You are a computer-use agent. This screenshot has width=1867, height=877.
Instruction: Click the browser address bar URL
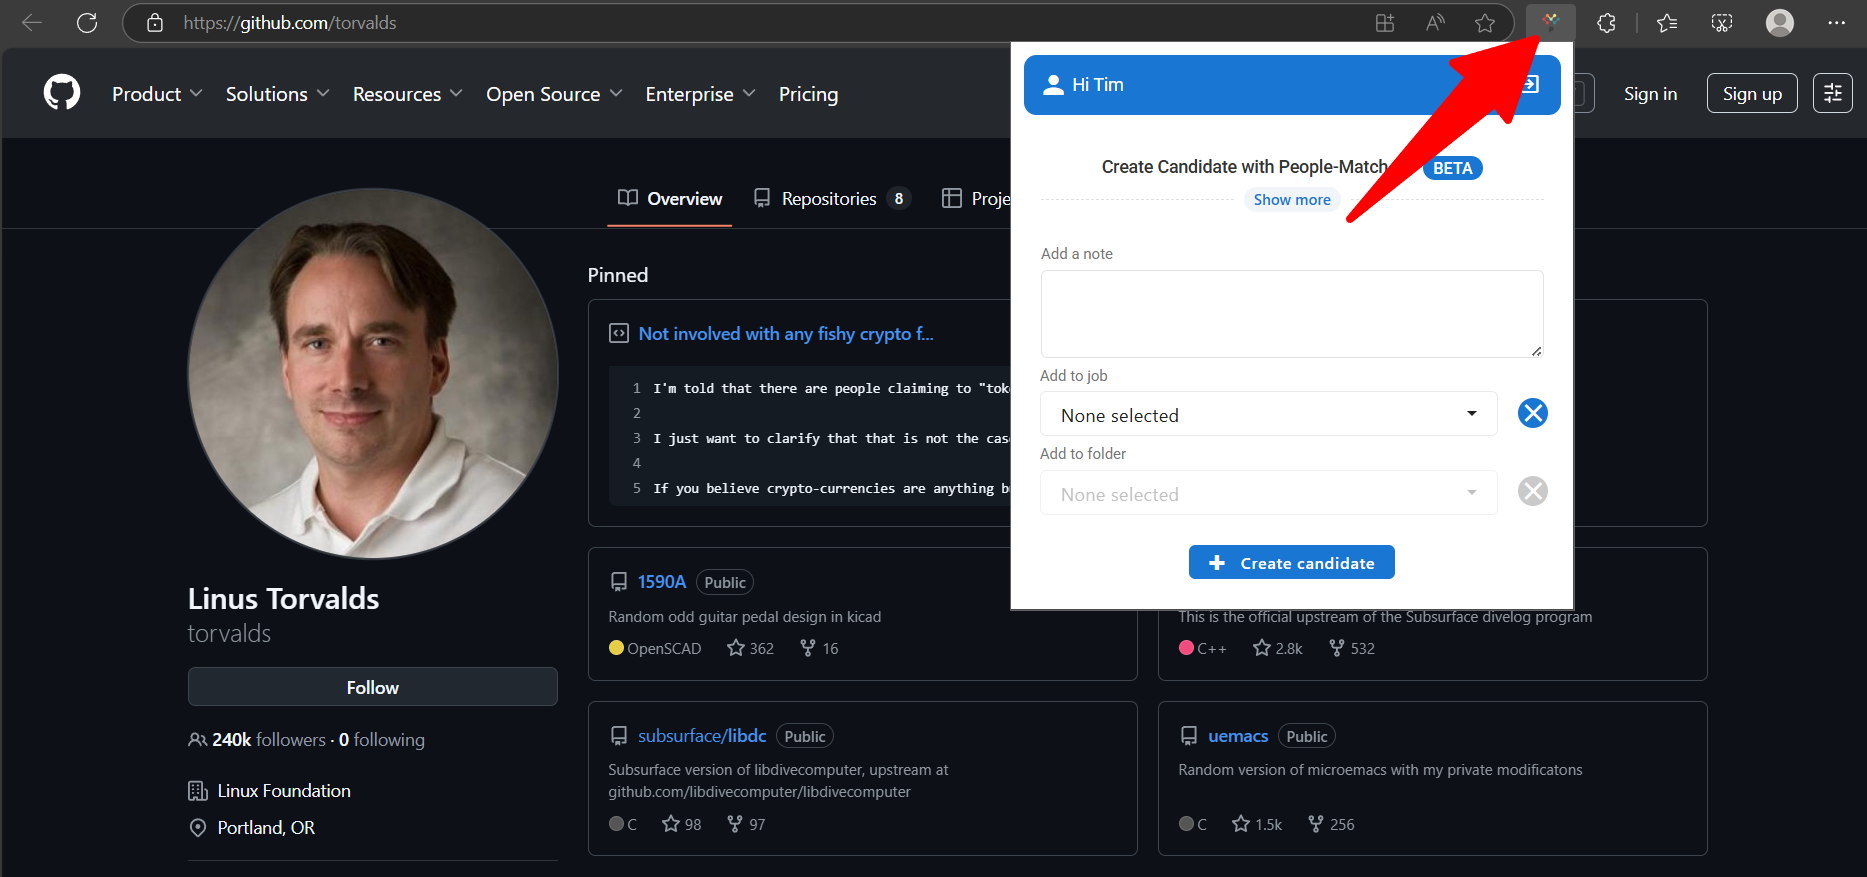[x=290, y=23]
